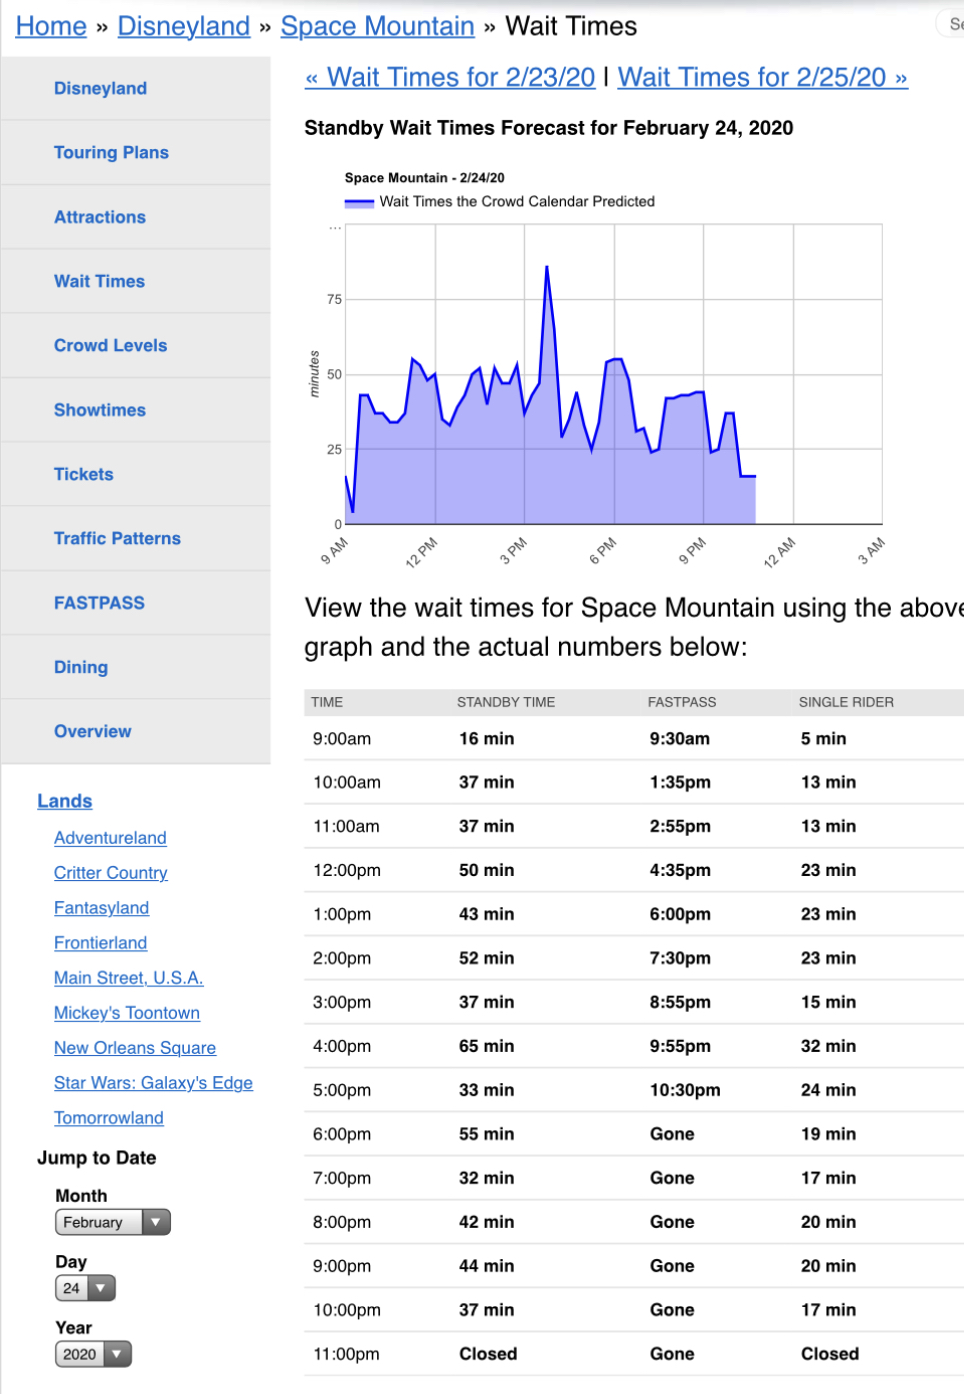This screenshot has width=964, height=1394.
Task: Open the Tomorrowland land link
Action: pos(109,1118)
